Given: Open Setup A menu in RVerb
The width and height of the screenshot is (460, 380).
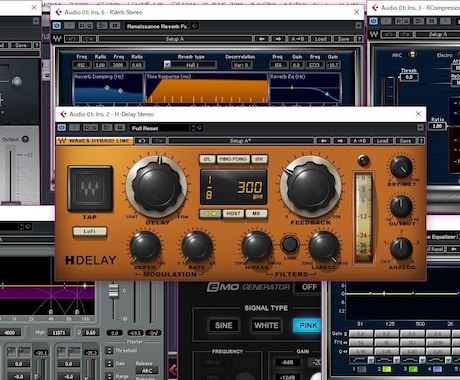Looking at the screenshot, I should (x=175, y=39).
